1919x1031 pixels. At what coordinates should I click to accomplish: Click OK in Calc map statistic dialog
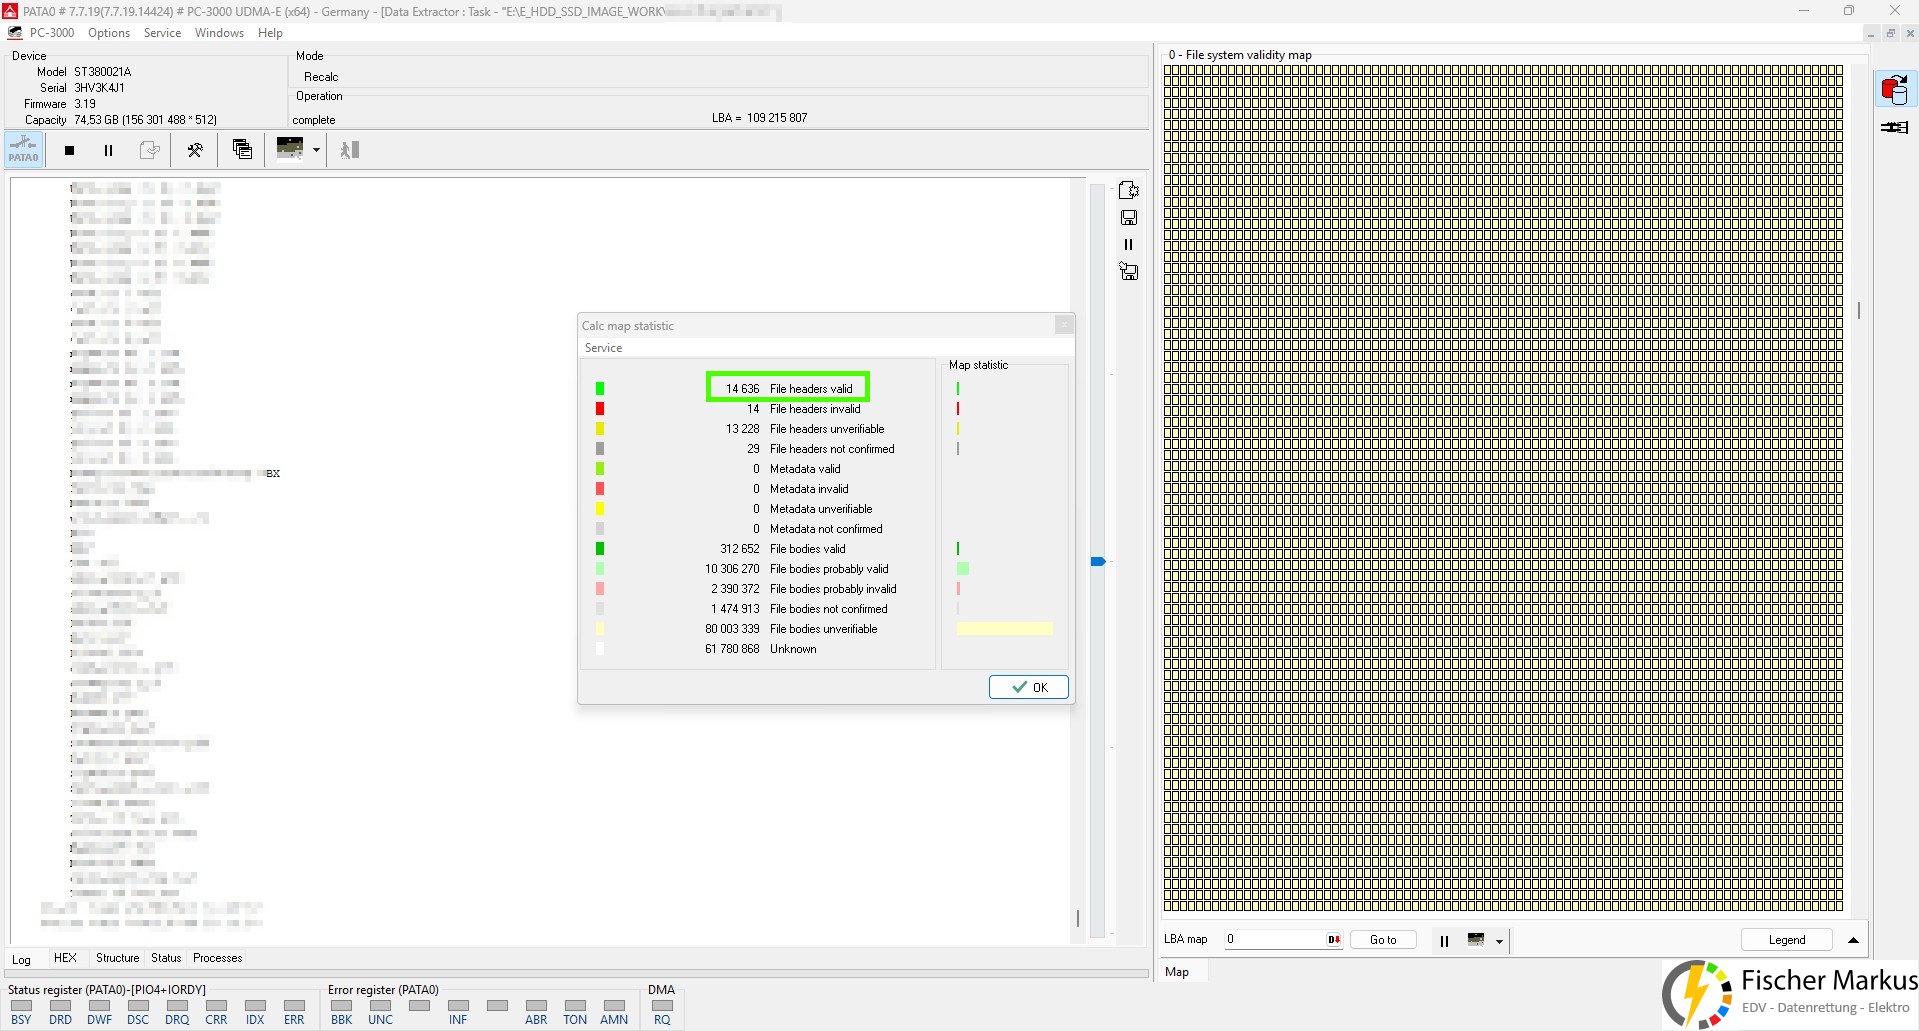click(1028, 687)
